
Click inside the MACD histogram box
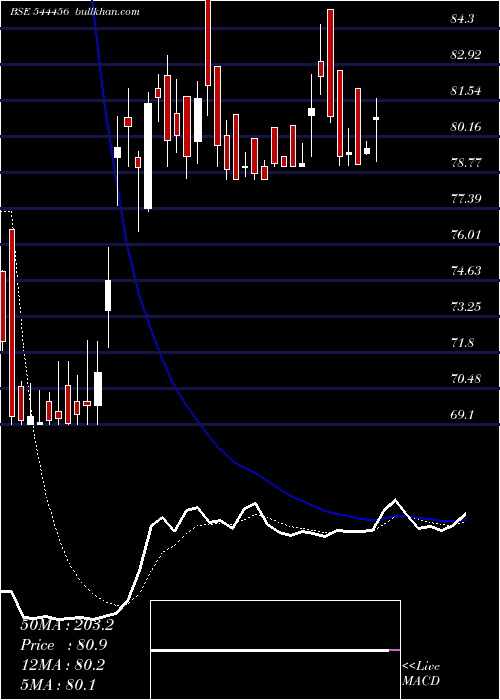coord(275,650)
